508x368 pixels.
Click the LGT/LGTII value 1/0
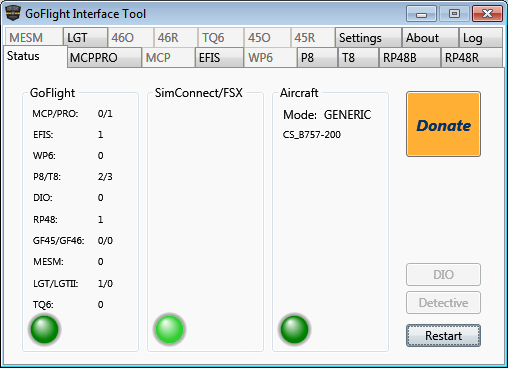(105, 284)
